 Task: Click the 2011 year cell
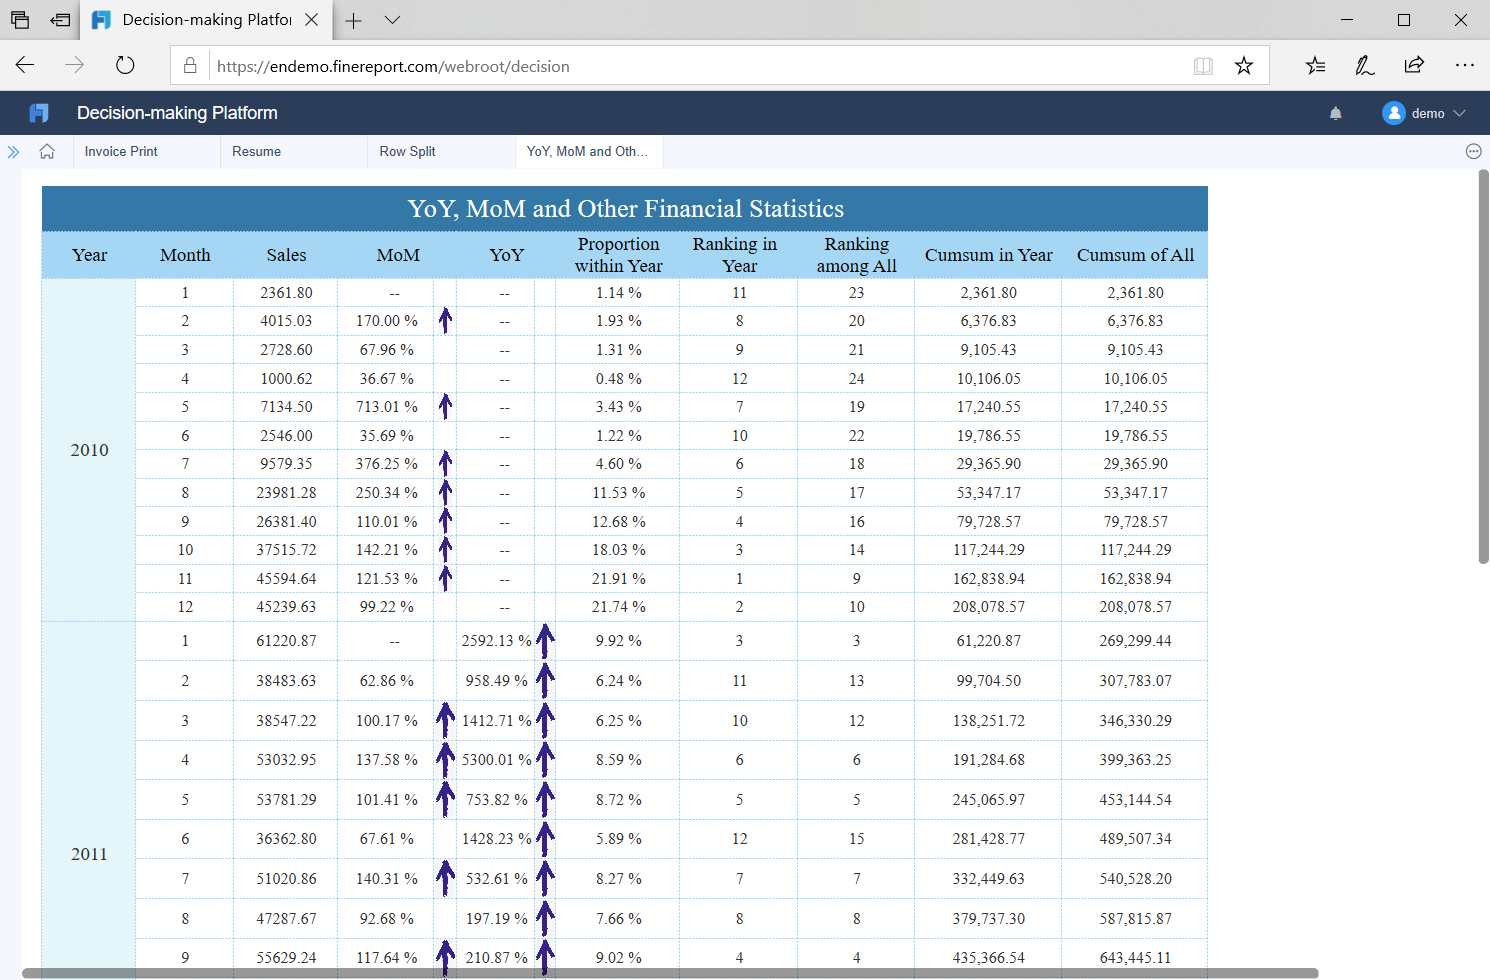pyautogui.click(x=89, y=854)
